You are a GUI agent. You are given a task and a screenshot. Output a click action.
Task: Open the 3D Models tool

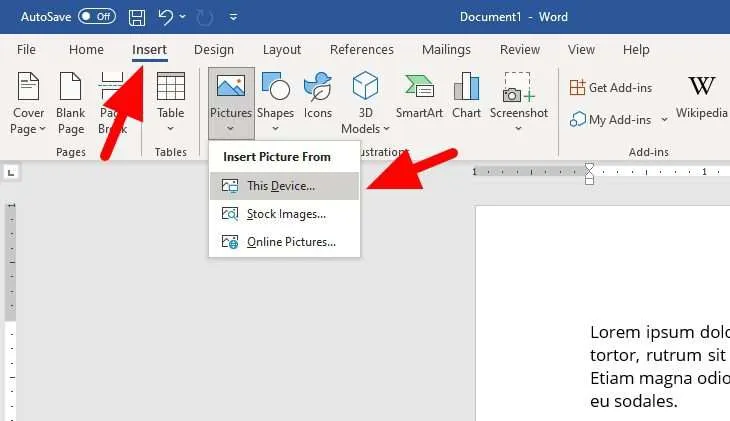pos(365,103)
